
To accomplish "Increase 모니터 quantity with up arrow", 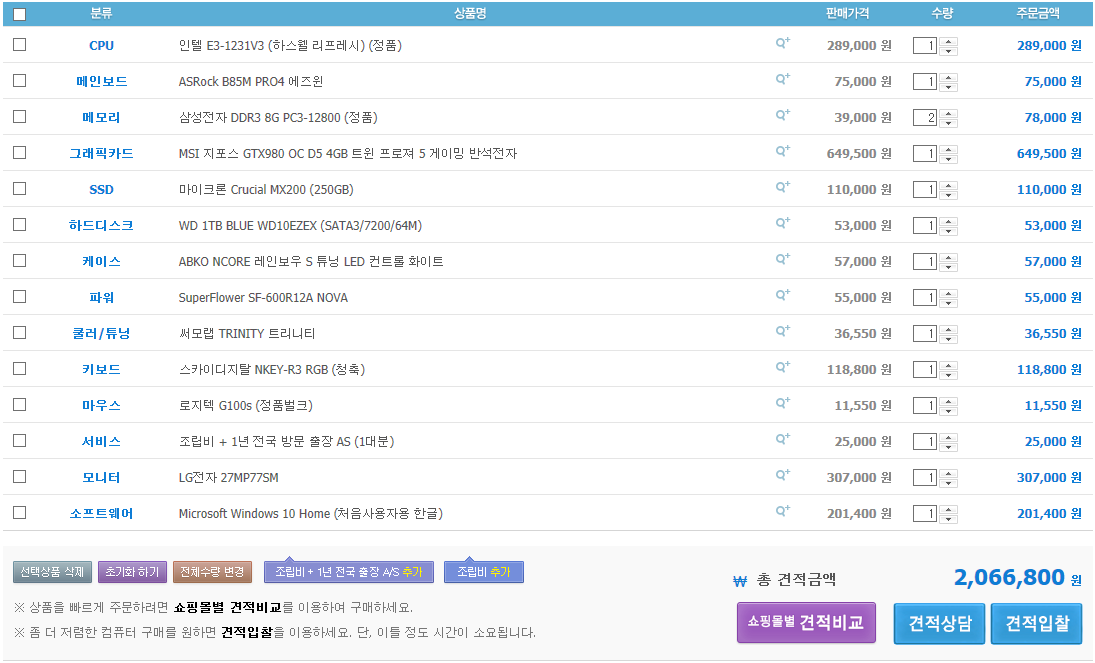I will click(948, 473).
